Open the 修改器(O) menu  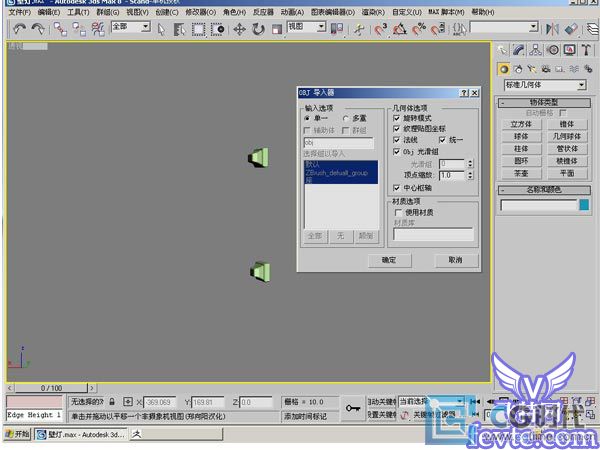point(201,12)
